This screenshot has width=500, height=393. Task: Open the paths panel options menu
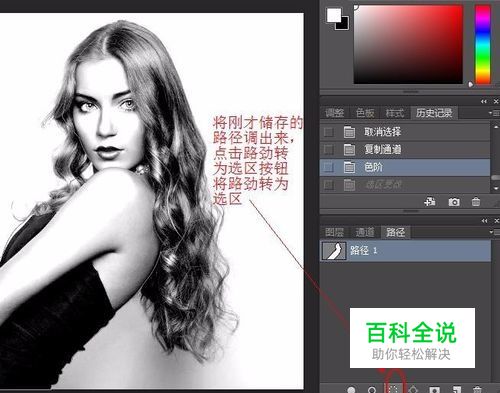click(495, 232)
